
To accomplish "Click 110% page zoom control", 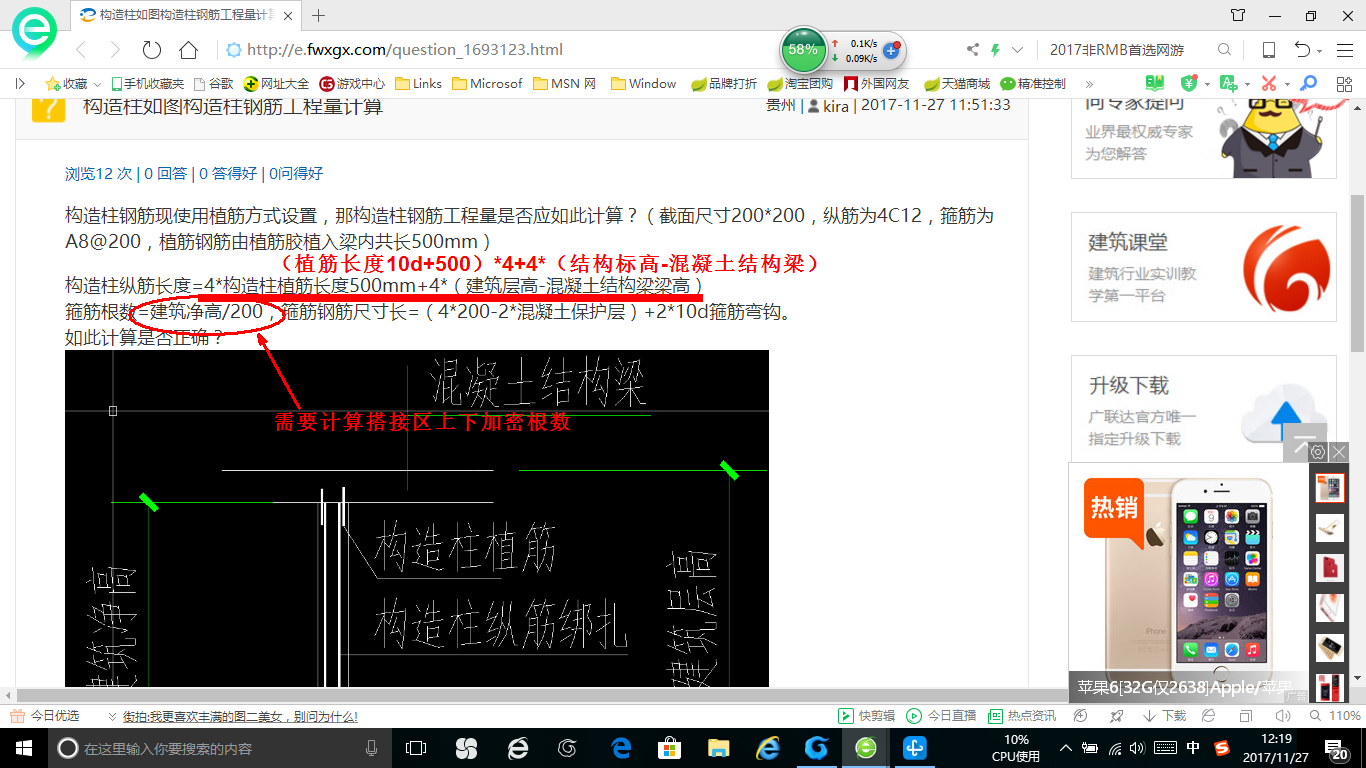I will 1335,716.
